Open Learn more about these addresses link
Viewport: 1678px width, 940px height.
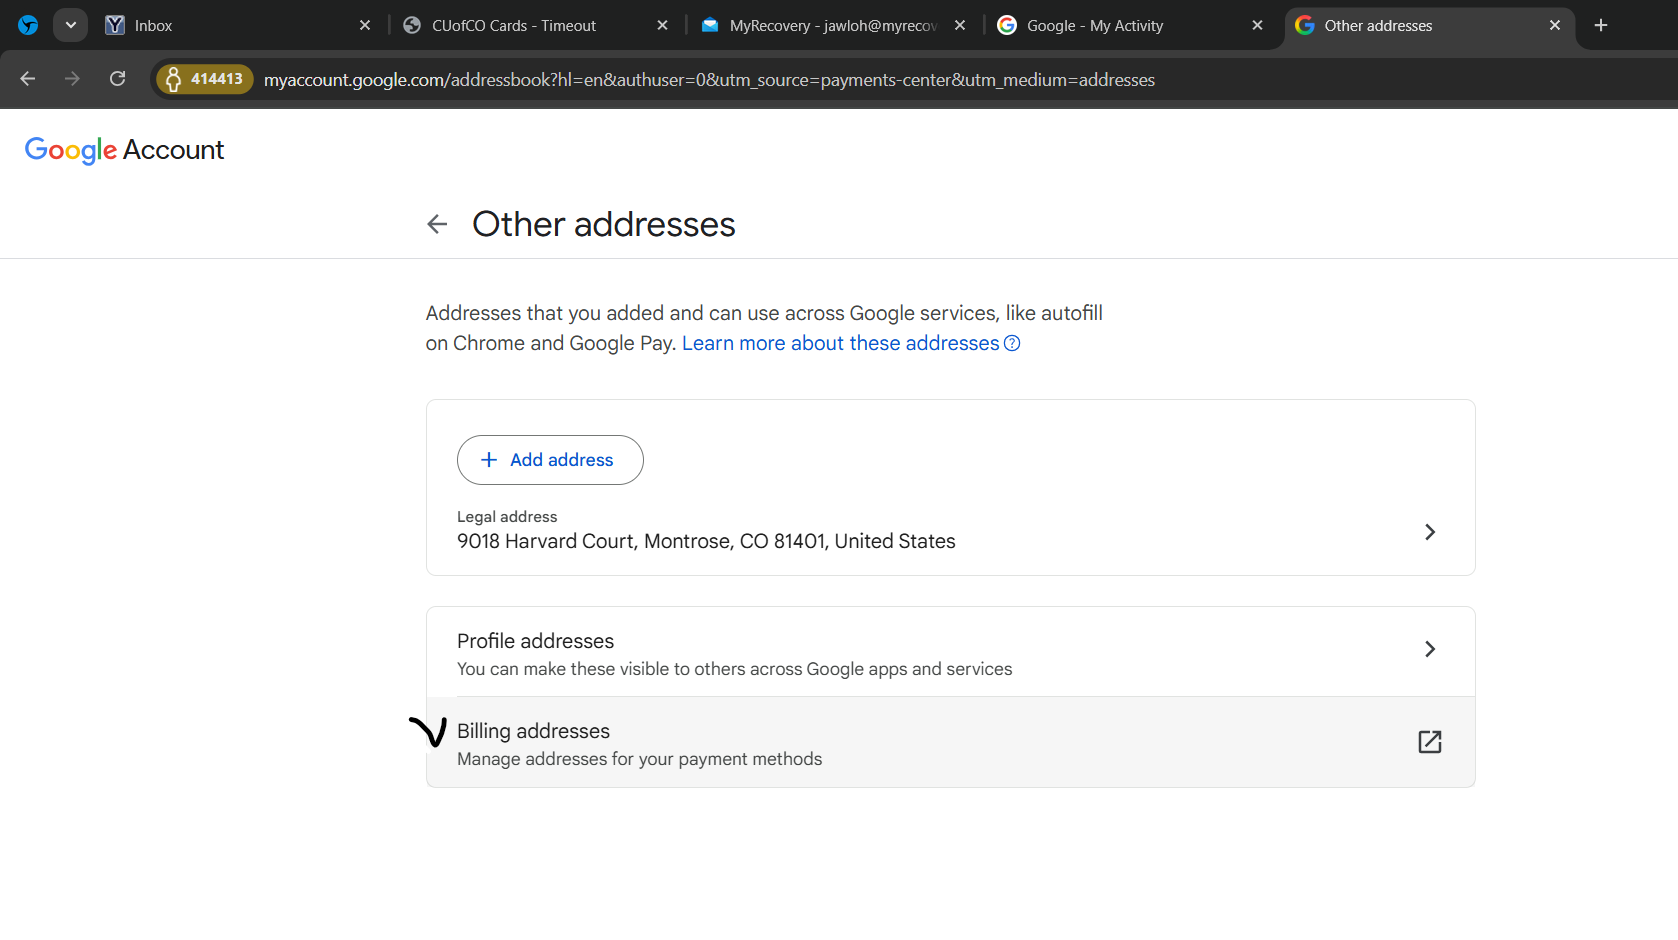(840, 344)
